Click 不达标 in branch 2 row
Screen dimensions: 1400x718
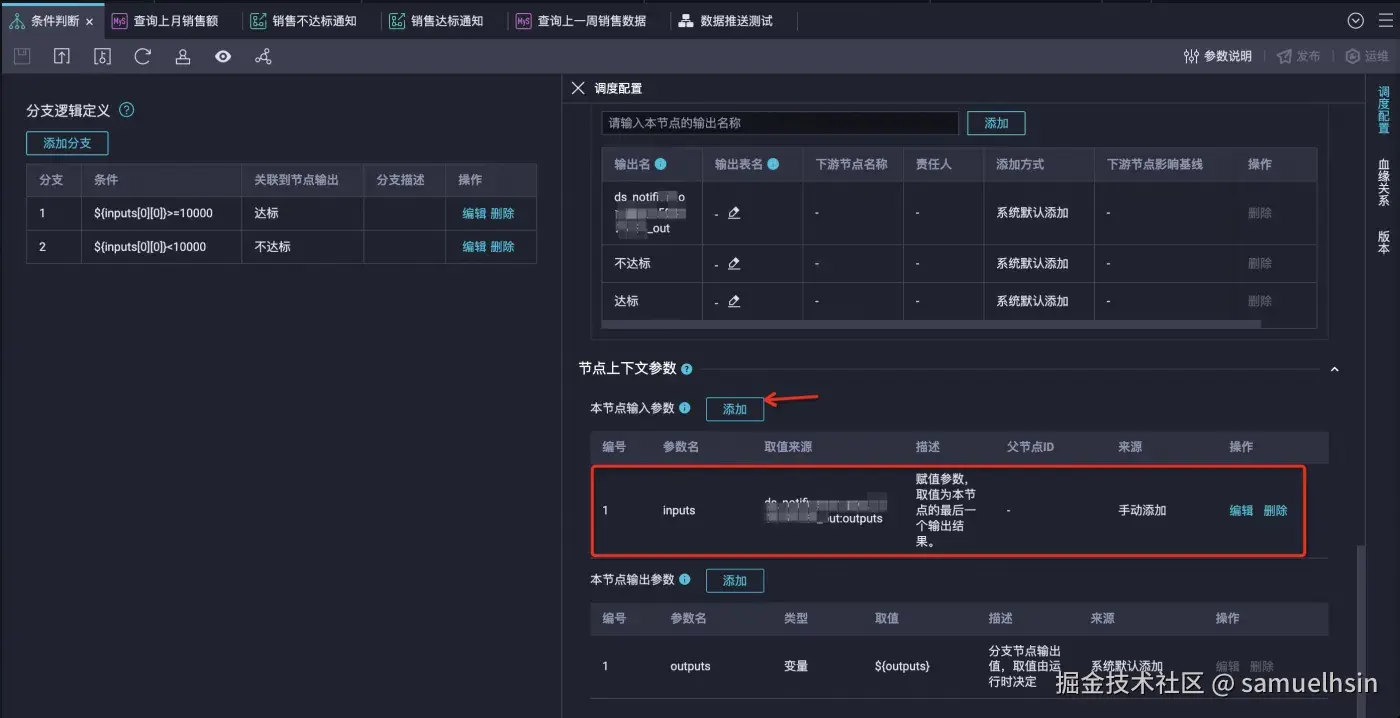272,247
